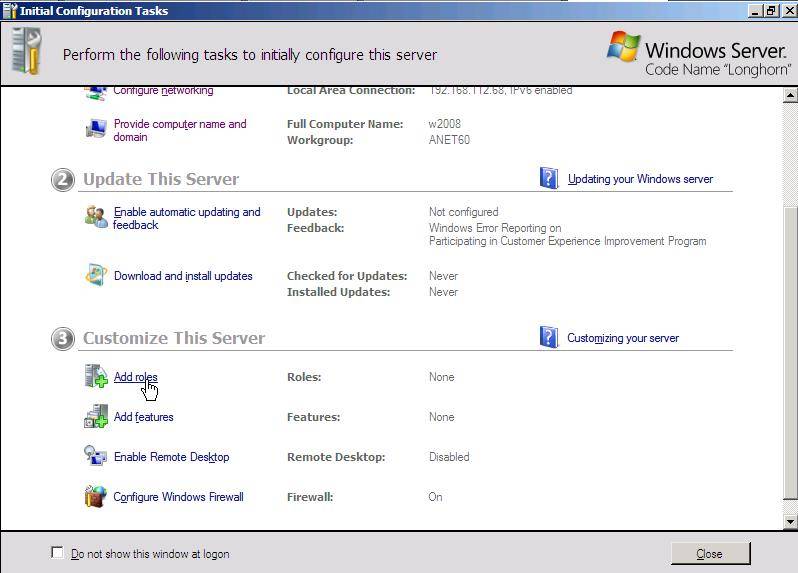Click the Features label

(314, 417)
